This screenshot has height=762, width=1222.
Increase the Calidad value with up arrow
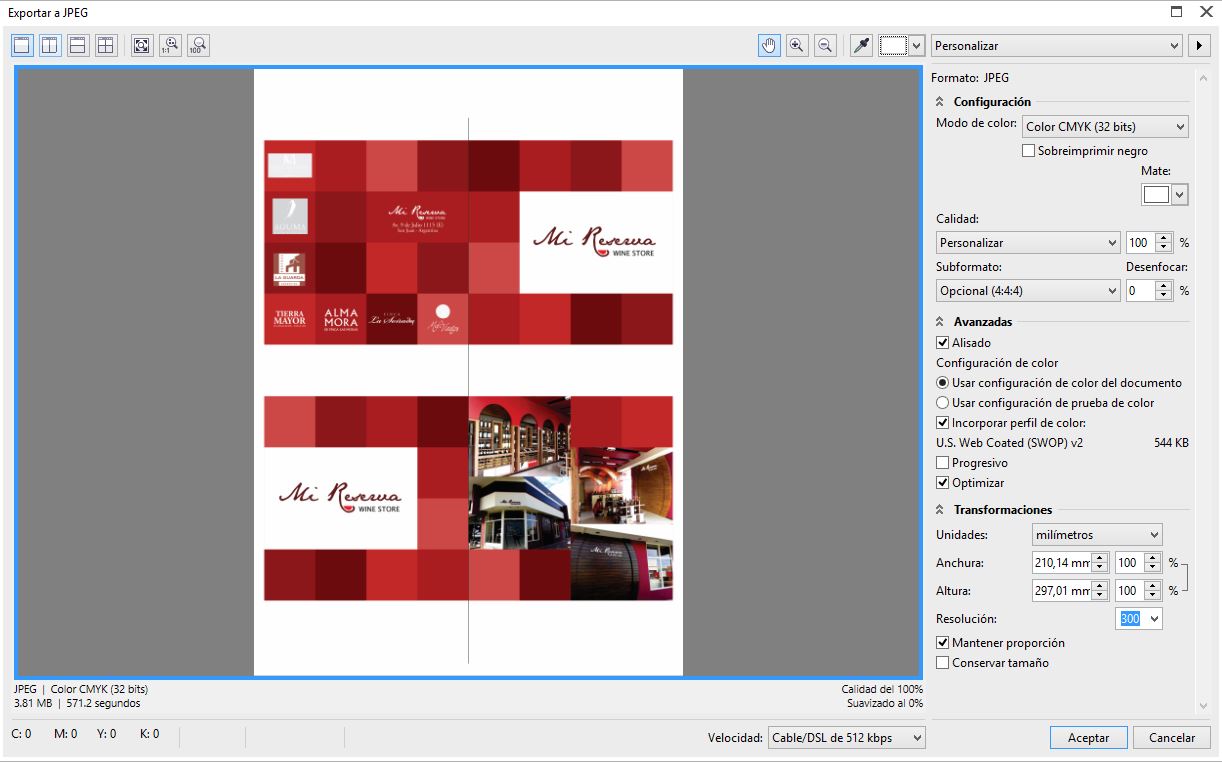(x=1163, y=237)
